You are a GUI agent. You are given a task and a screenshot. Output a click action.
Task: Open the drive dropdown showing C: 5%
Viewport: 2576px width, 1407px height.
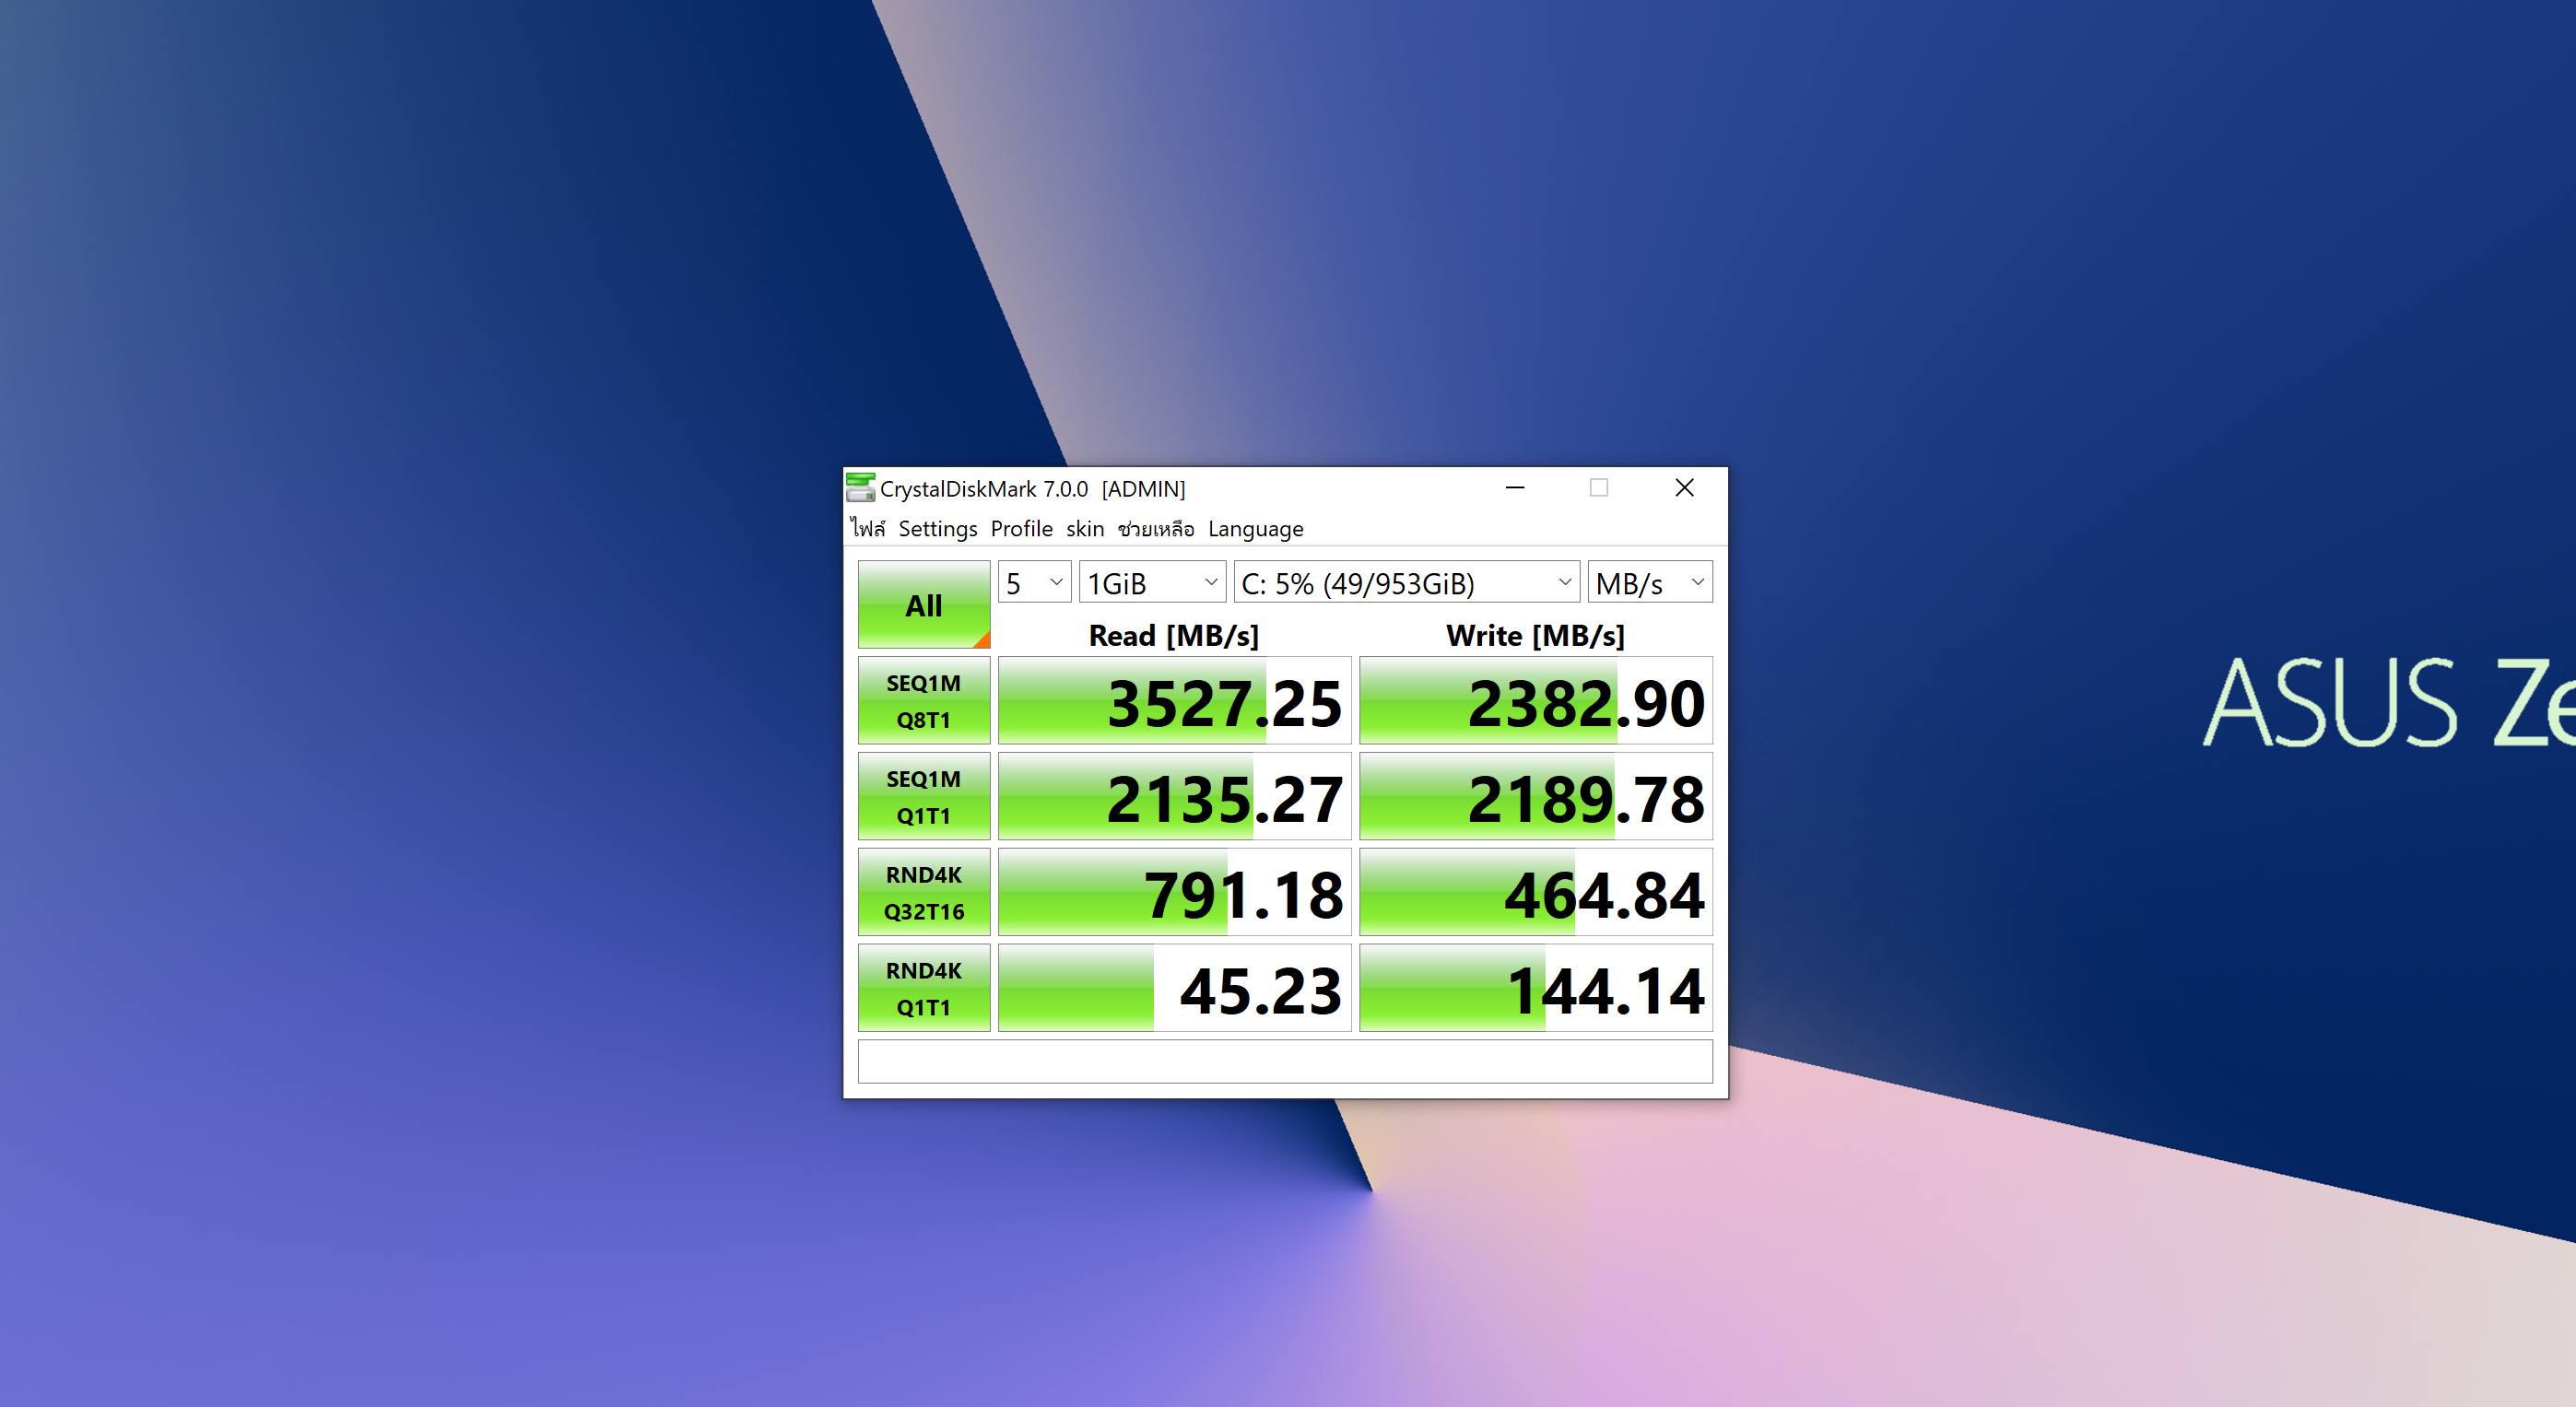pos(1406,582)
